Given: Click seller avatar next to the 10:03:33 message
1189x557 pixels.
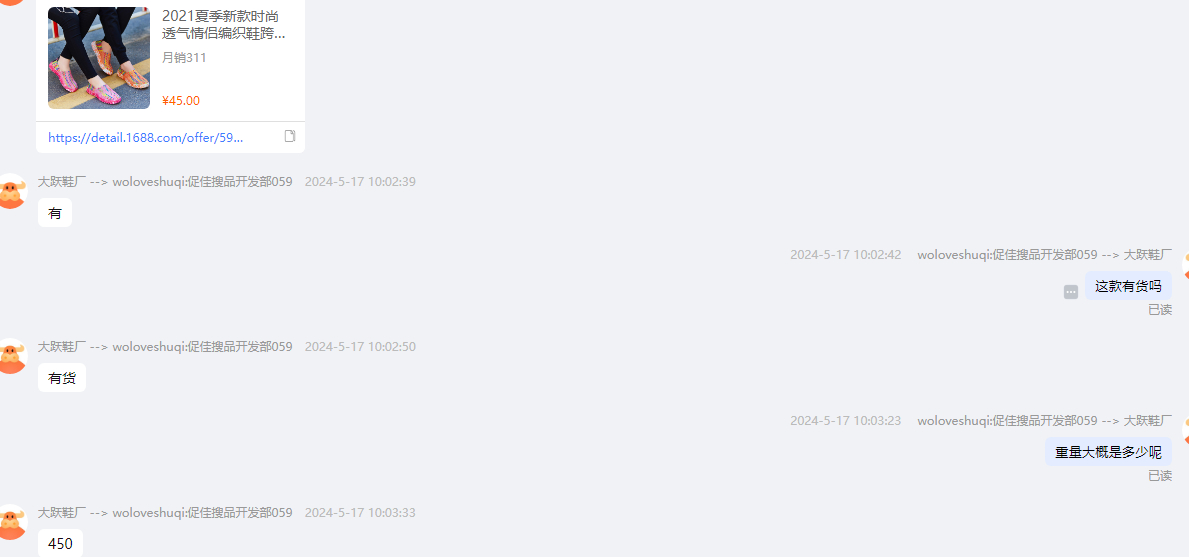Looking at the screenshot, I should pos(11,521).
